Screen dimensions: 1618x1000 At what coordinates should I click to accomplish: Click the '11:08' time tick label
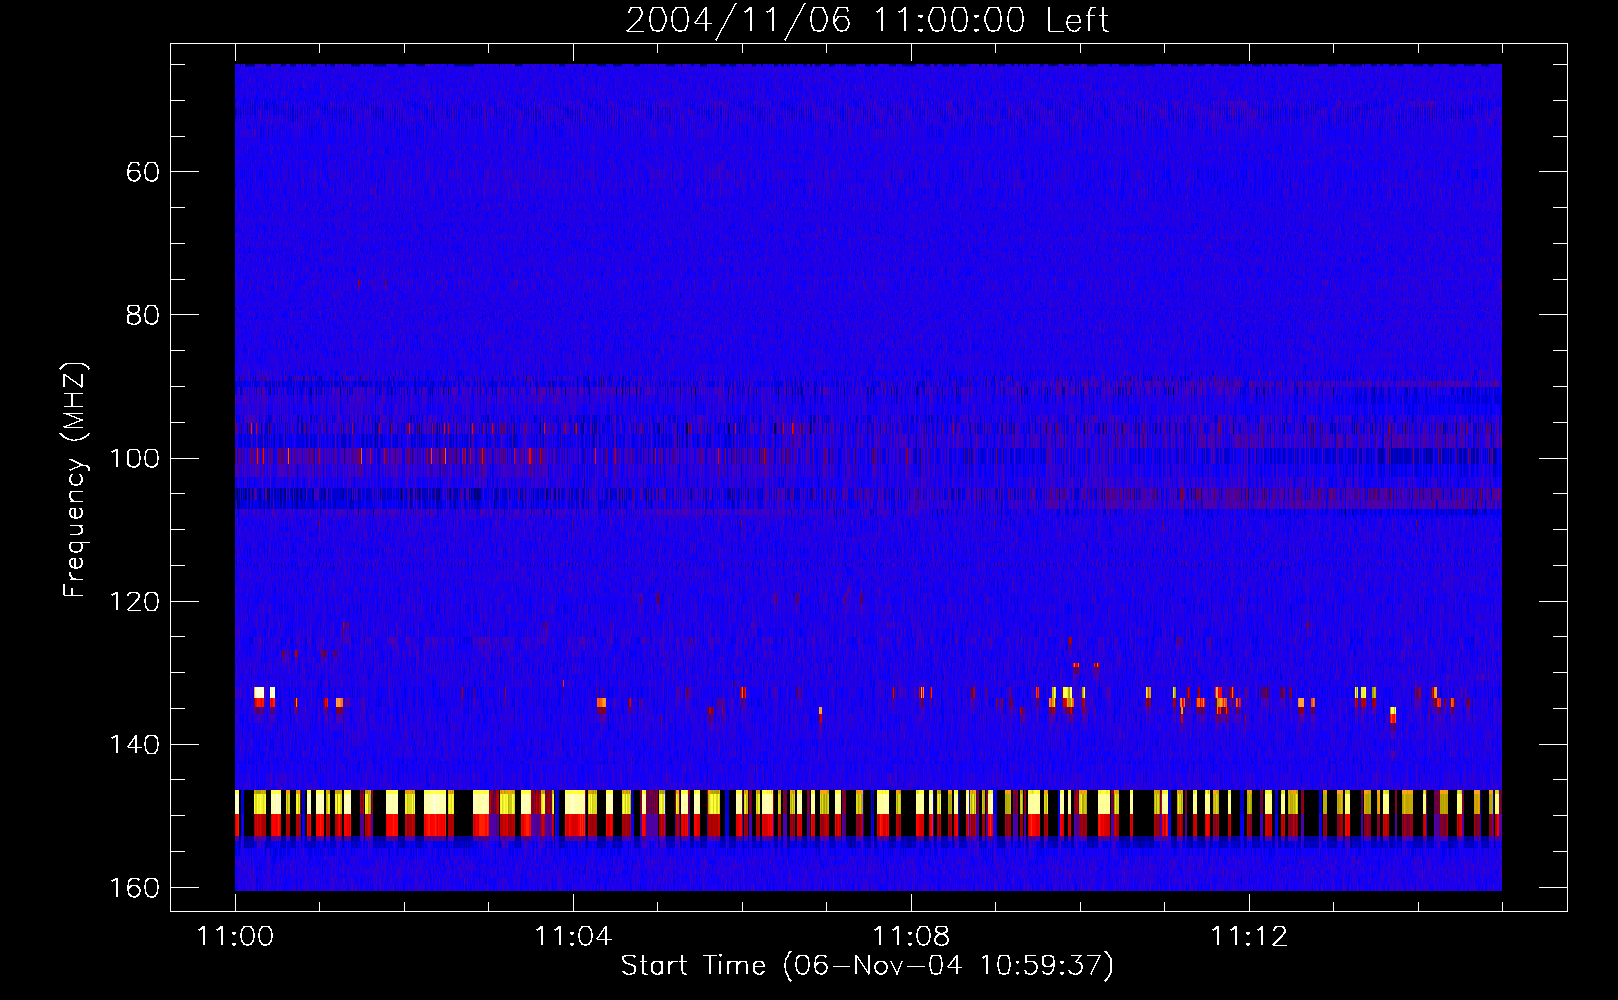pyautogui.click(x=911, y=937)
